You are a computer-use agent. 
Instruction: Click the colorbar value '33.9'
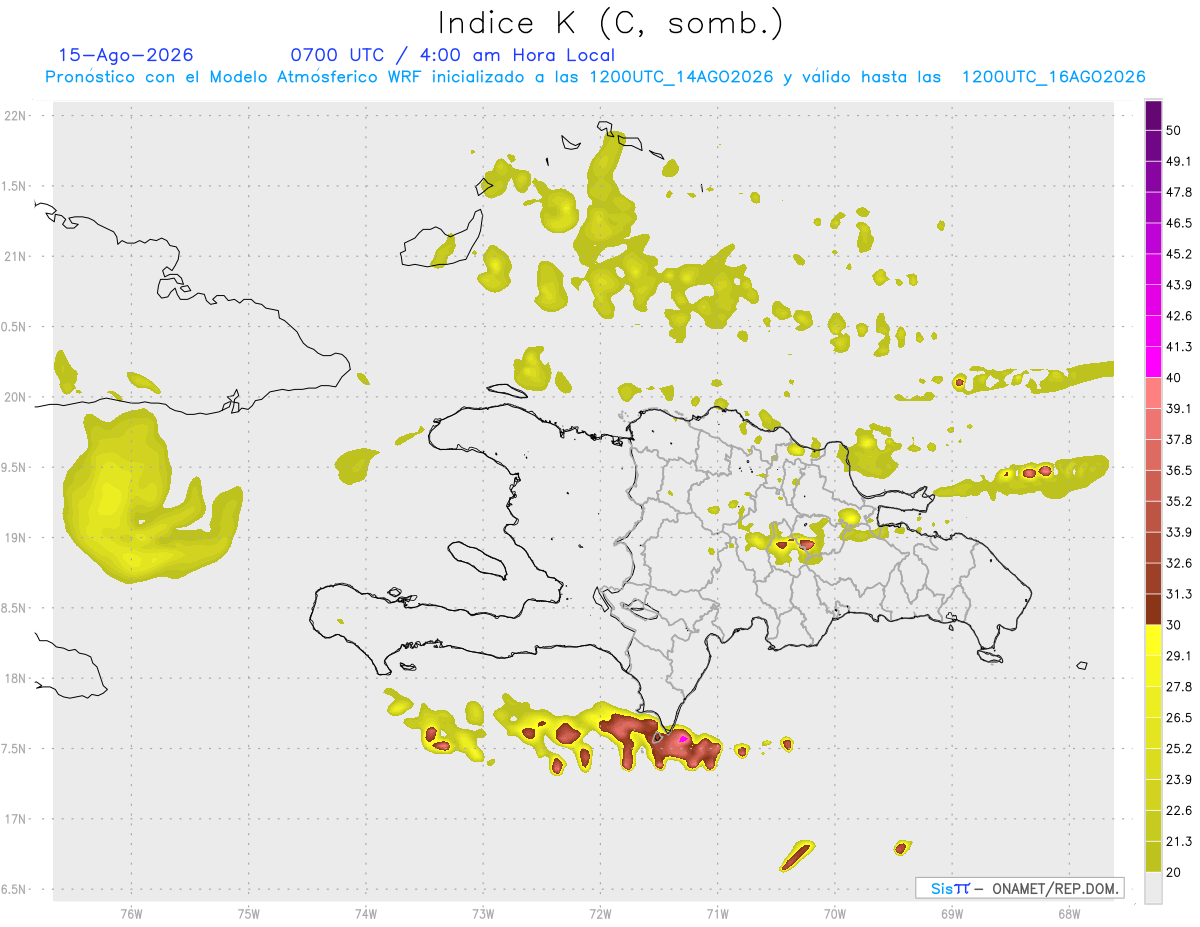click(x=1179, y=532)
